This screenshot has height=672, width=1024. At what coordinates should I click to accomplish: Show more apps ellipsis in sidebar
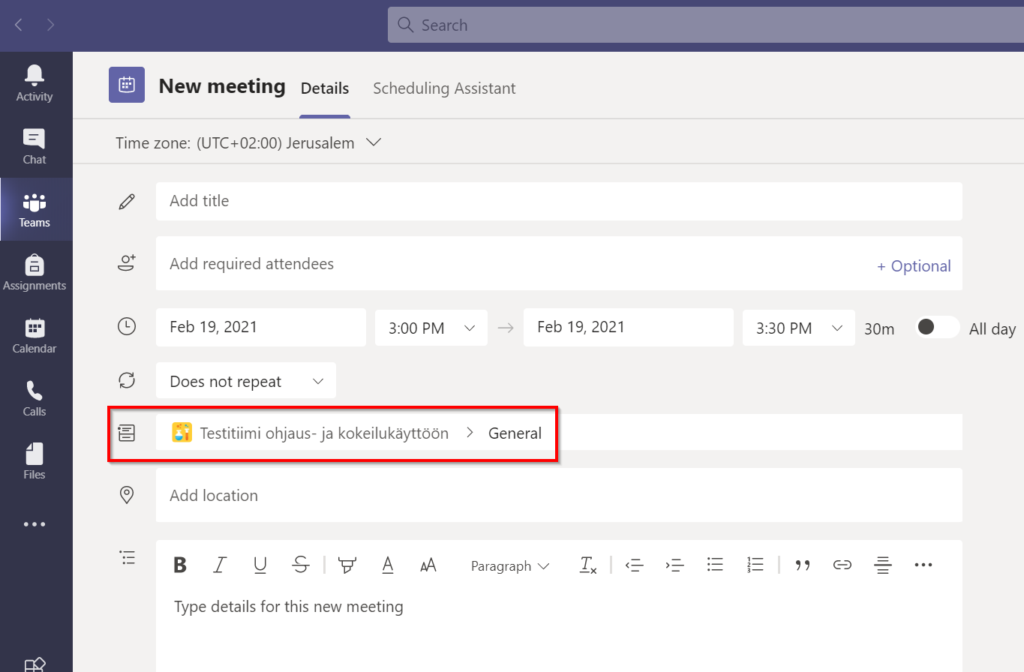point(34,524)
